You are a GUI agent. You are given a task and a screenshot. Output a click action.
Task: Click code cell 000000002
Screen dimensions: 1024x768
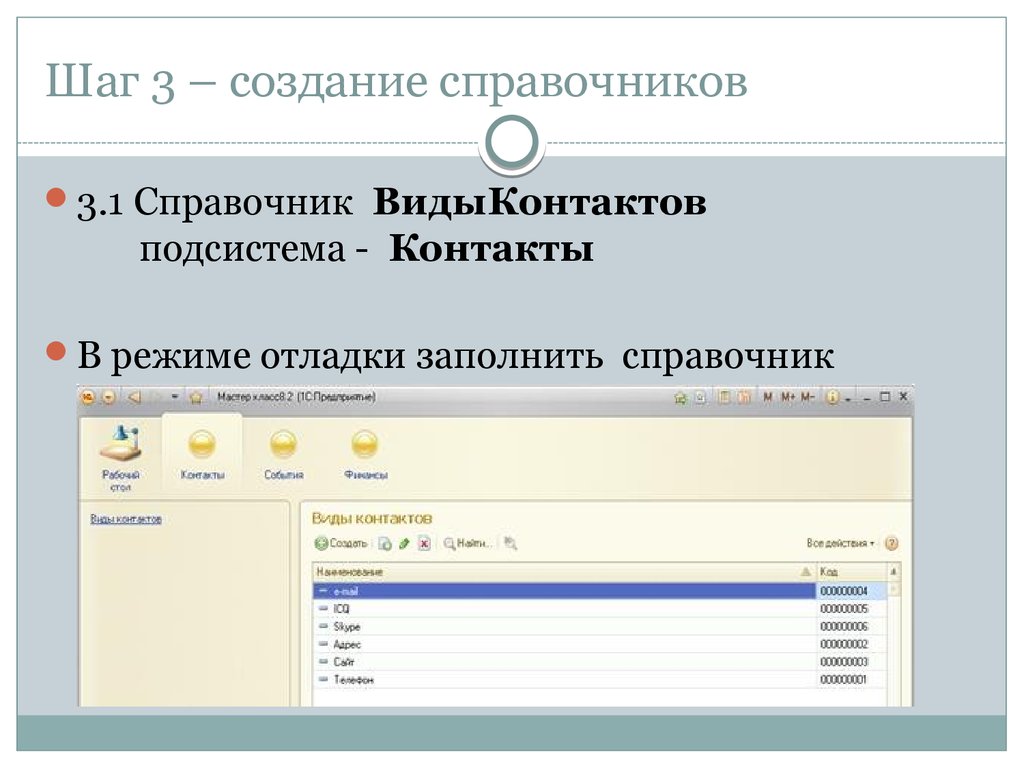tap(852, 645)
